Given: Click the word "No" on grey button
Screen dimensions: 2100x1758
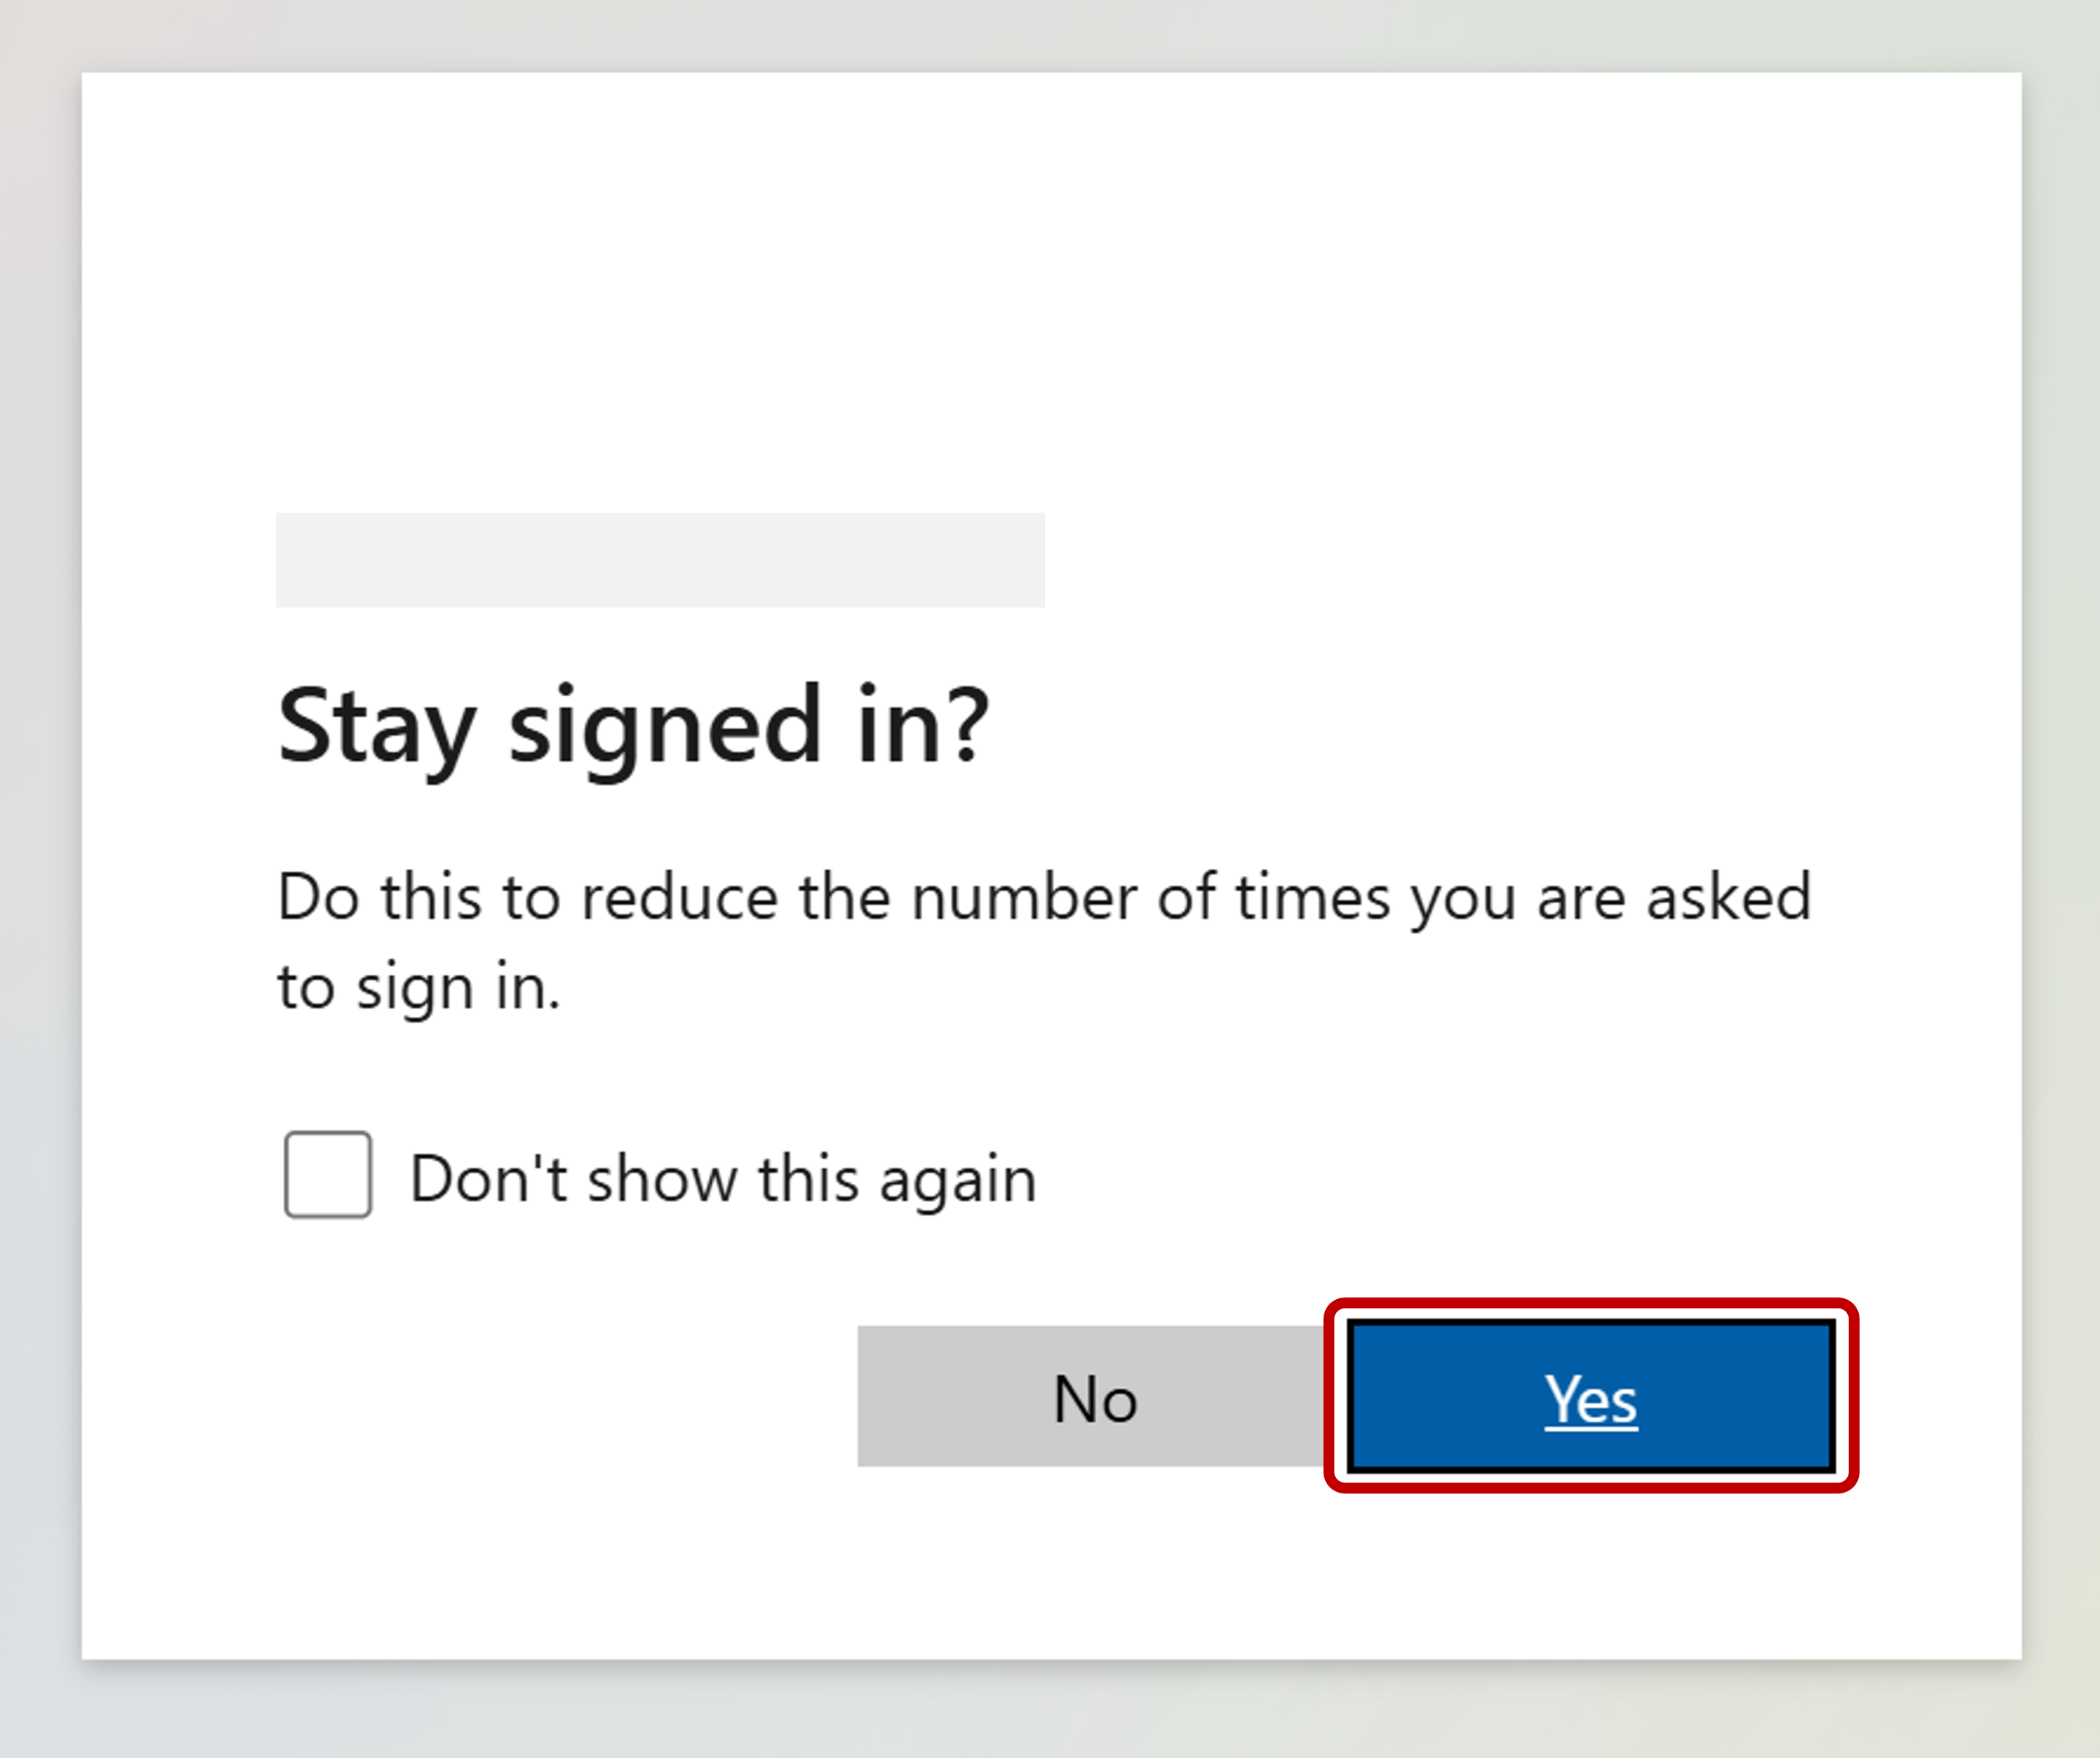Looking at the screenshot, I should coord(1095,1398).
